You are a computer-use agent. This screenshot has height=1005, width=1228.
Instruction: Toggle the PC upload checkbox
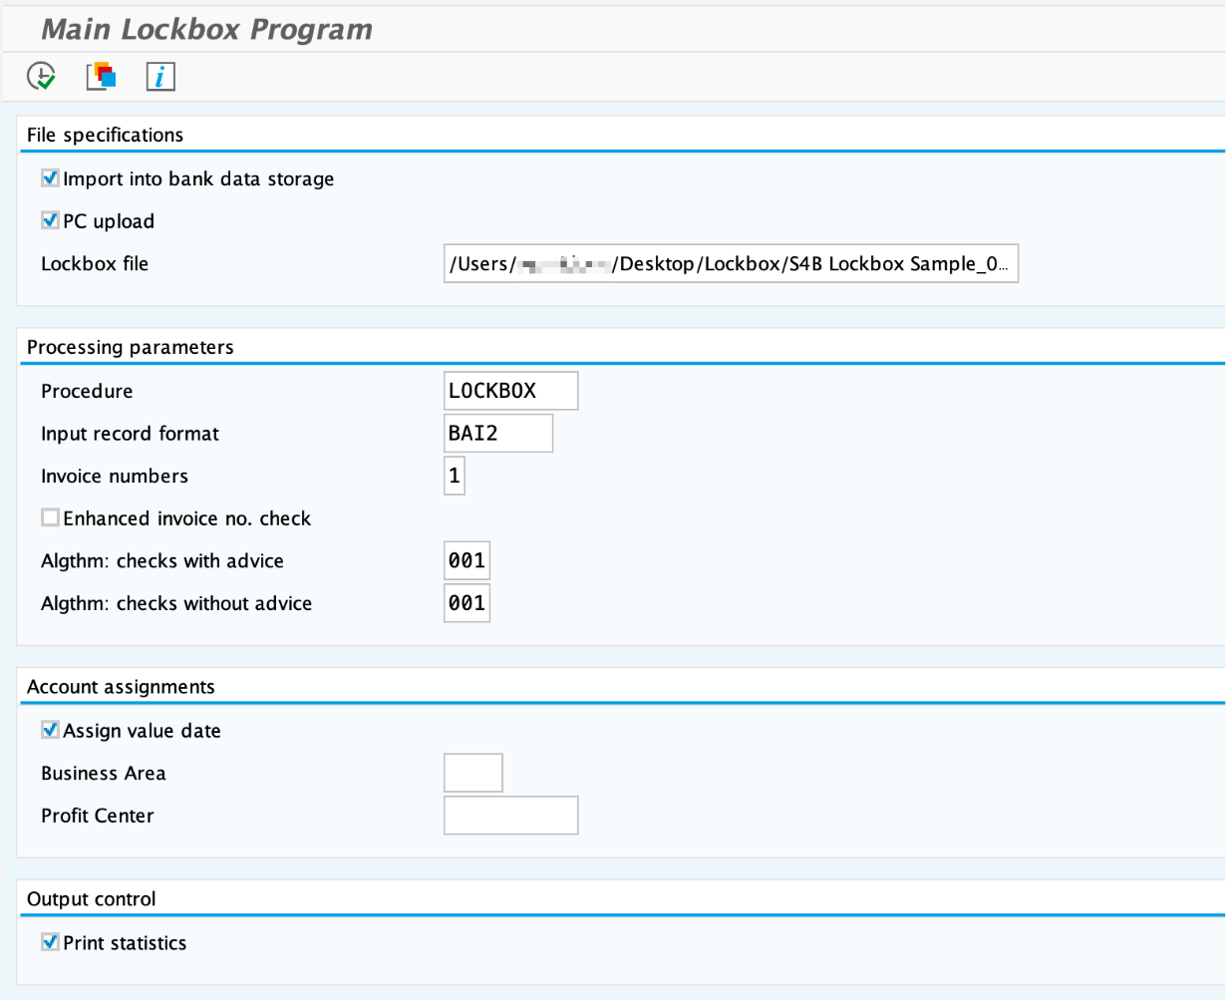coord(50,220)
